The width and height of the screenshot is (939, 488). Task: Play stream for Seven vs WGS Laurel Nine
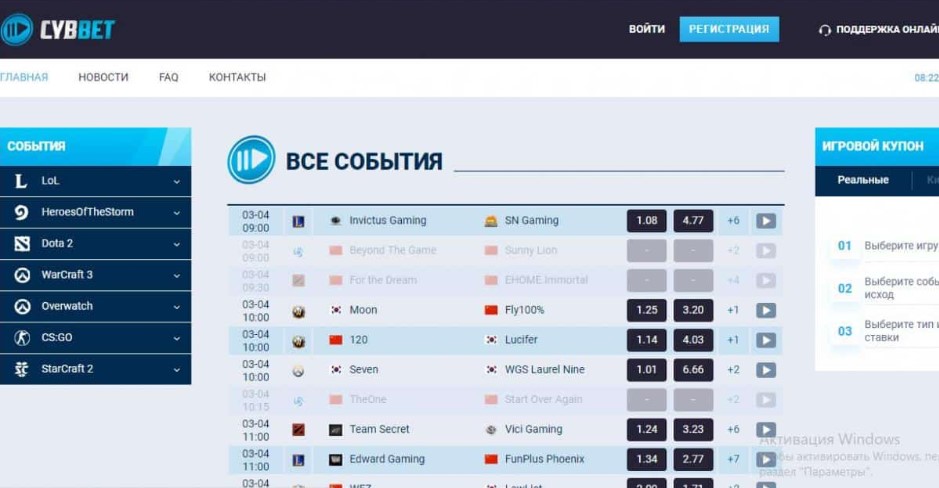[766, 370]
